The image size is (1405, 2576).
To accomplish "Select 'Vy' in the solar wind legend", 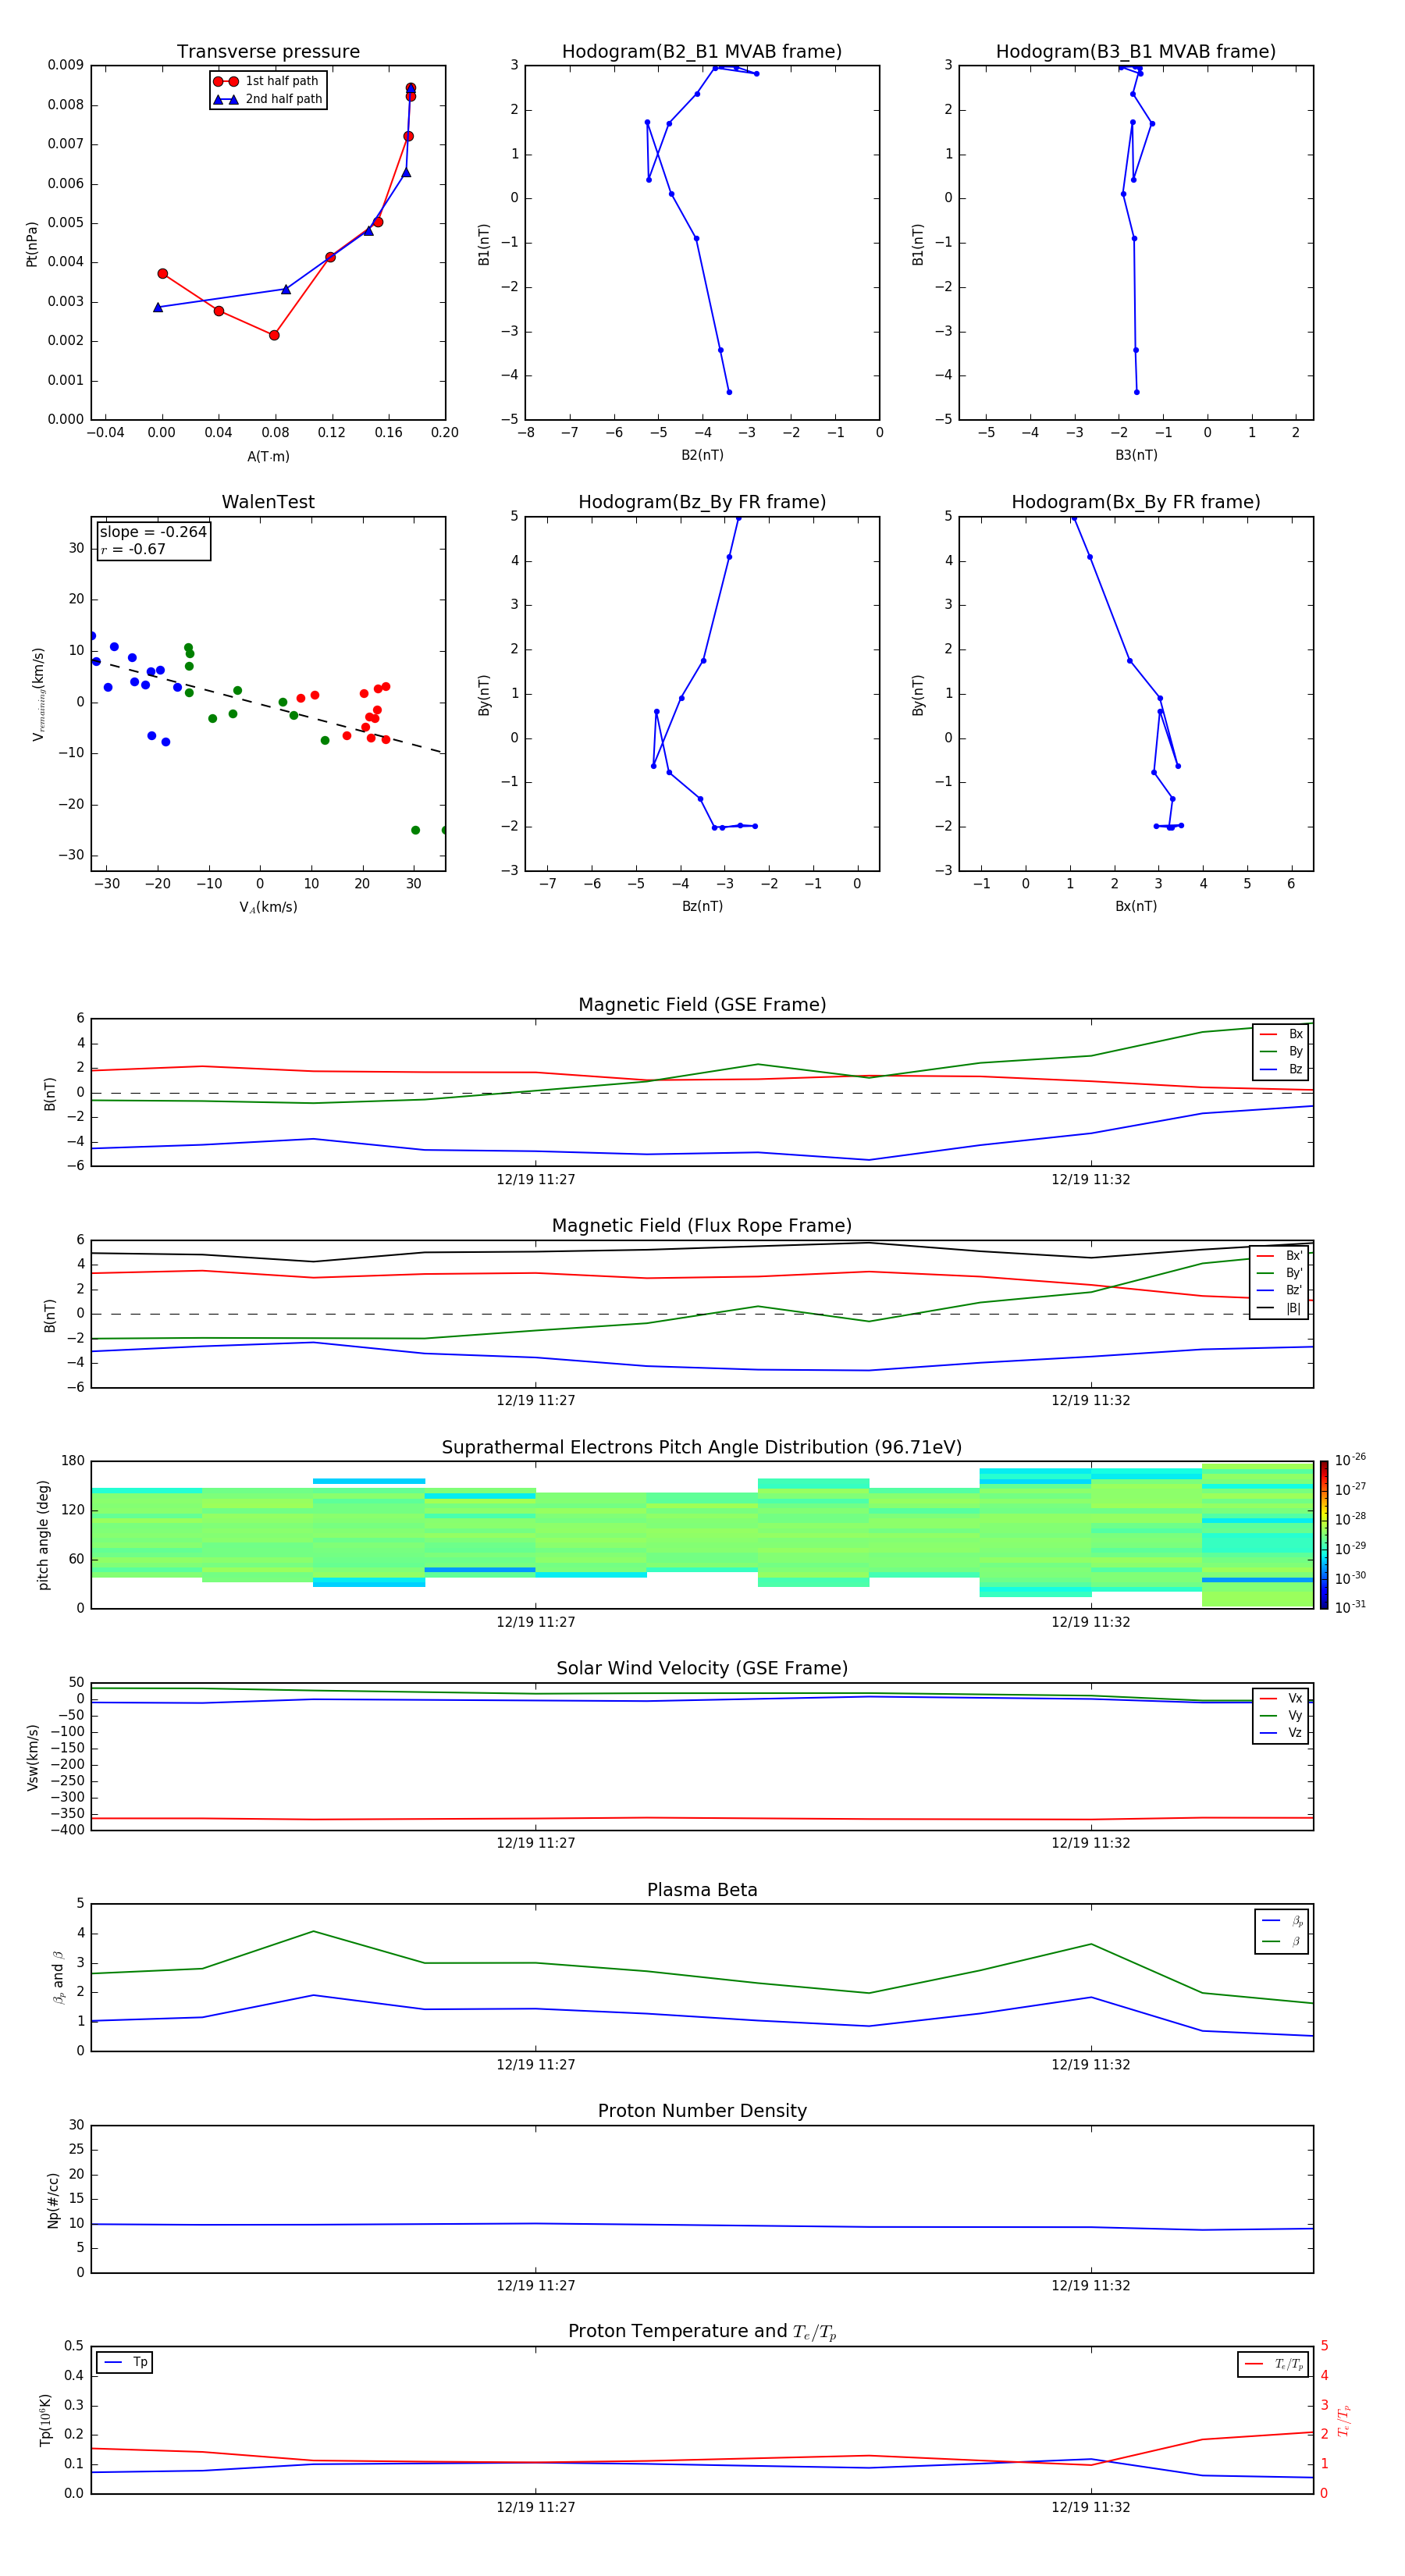I will point(1281,1715).
